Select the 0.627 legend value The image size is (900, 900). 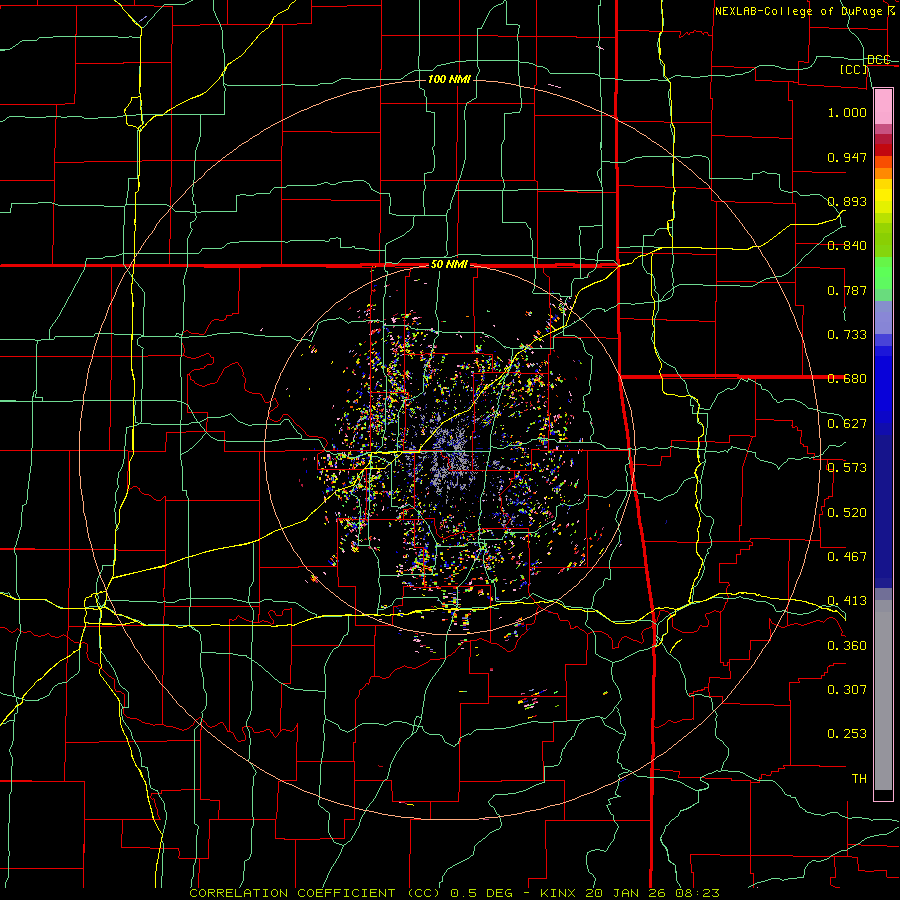(x=847, y=424)
